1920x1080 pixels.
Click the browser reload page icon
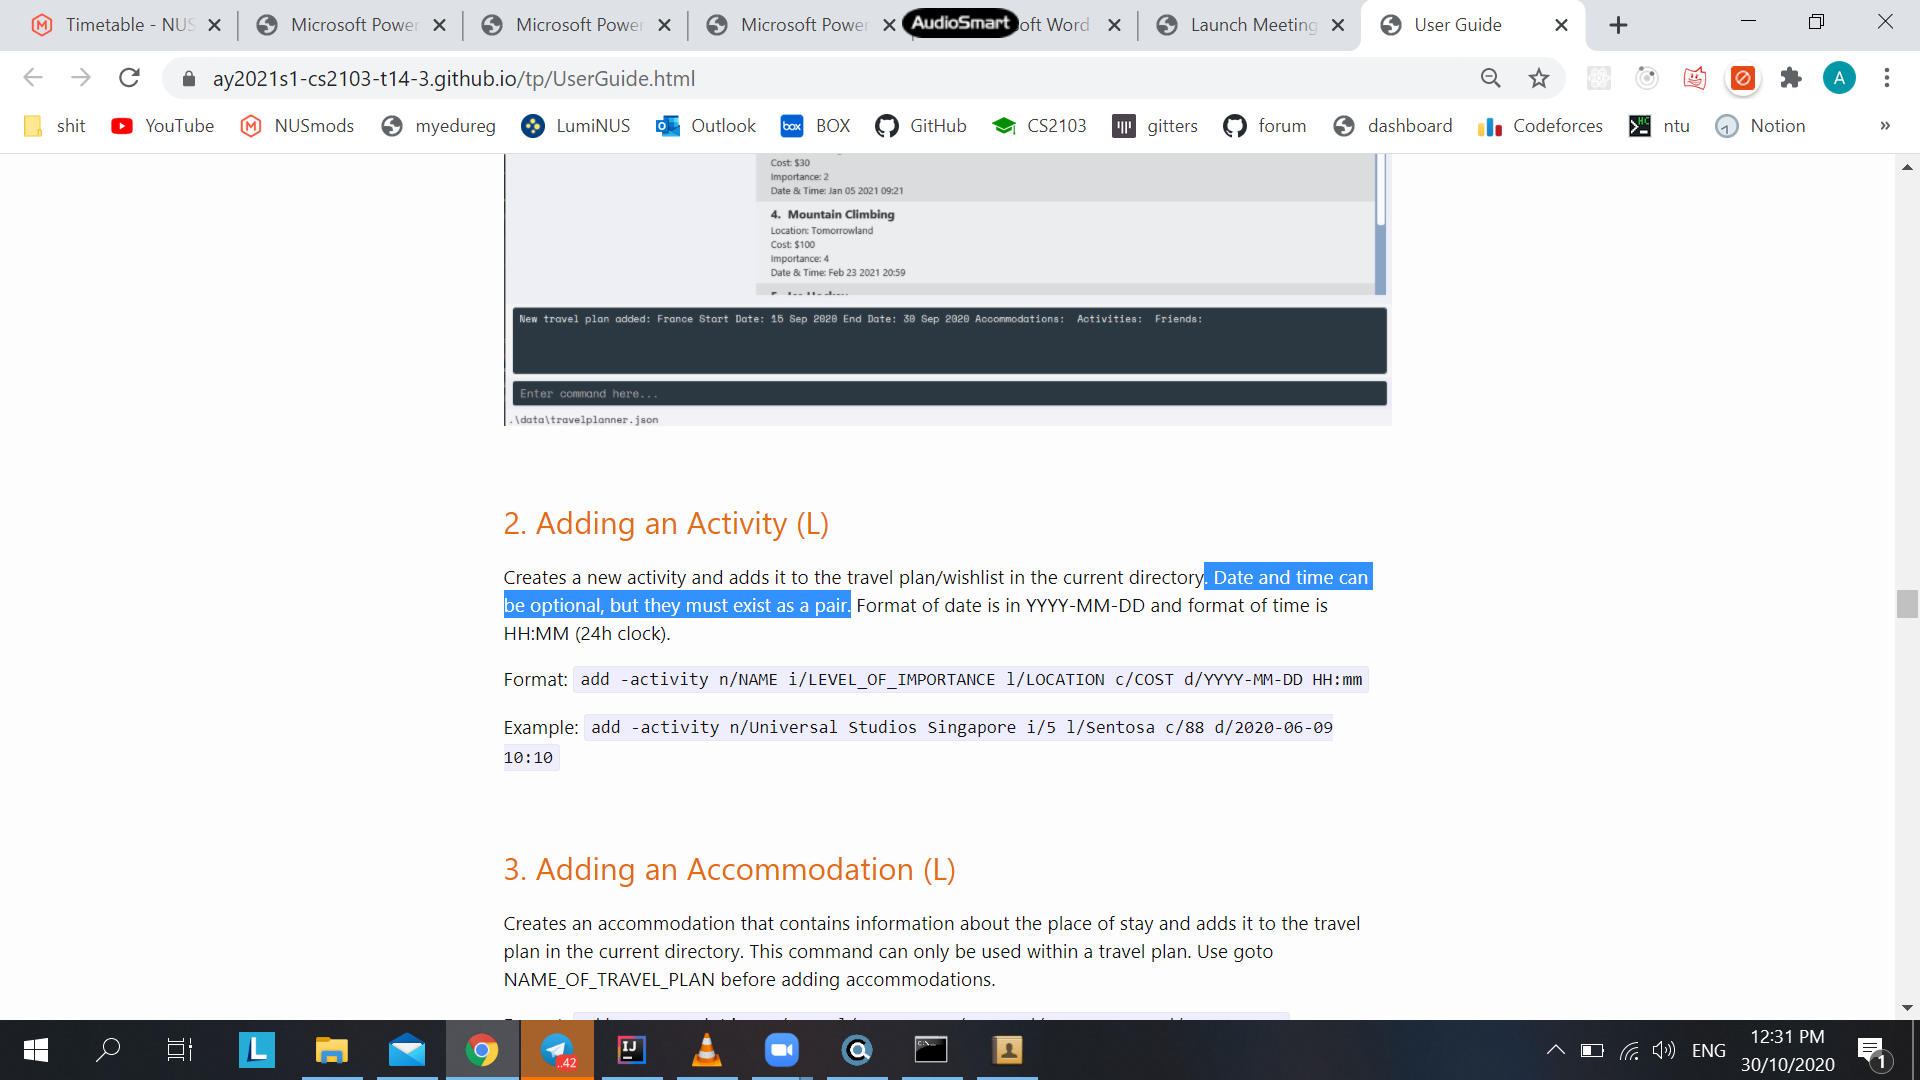[x=129, y=78]
